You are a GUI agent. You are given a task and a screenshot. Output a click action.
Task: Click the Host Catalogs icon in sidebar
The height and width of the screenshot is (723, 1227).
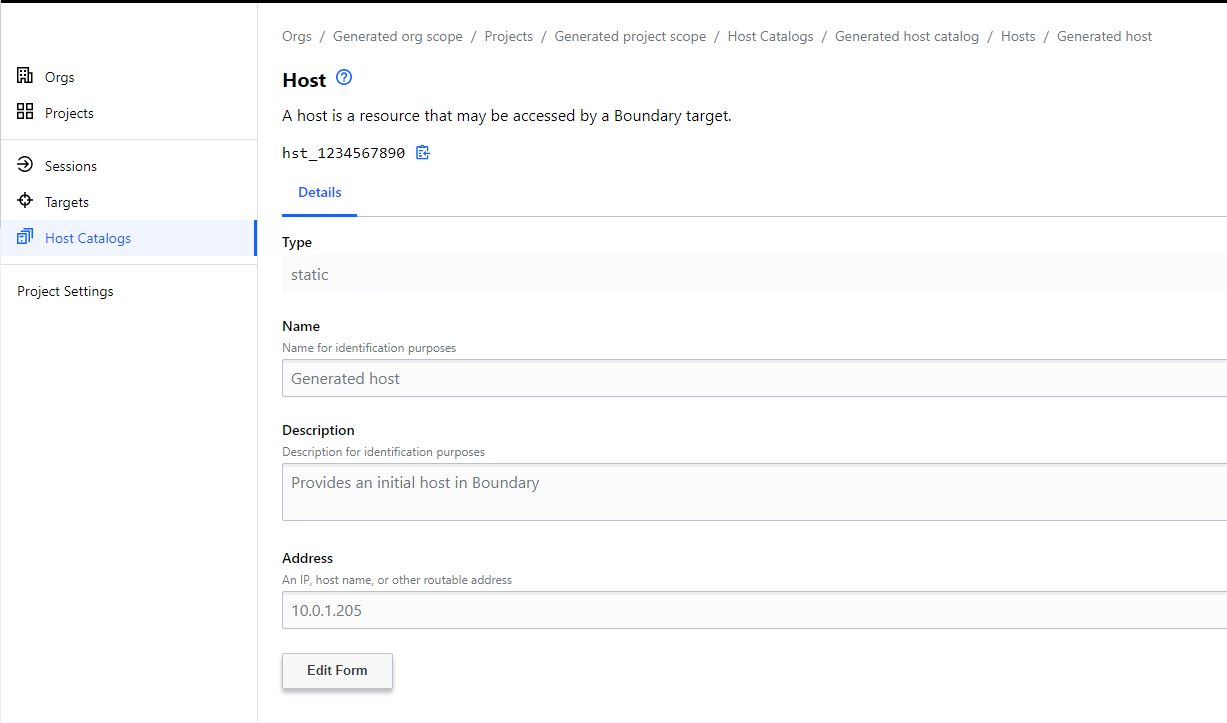point(25,237)
